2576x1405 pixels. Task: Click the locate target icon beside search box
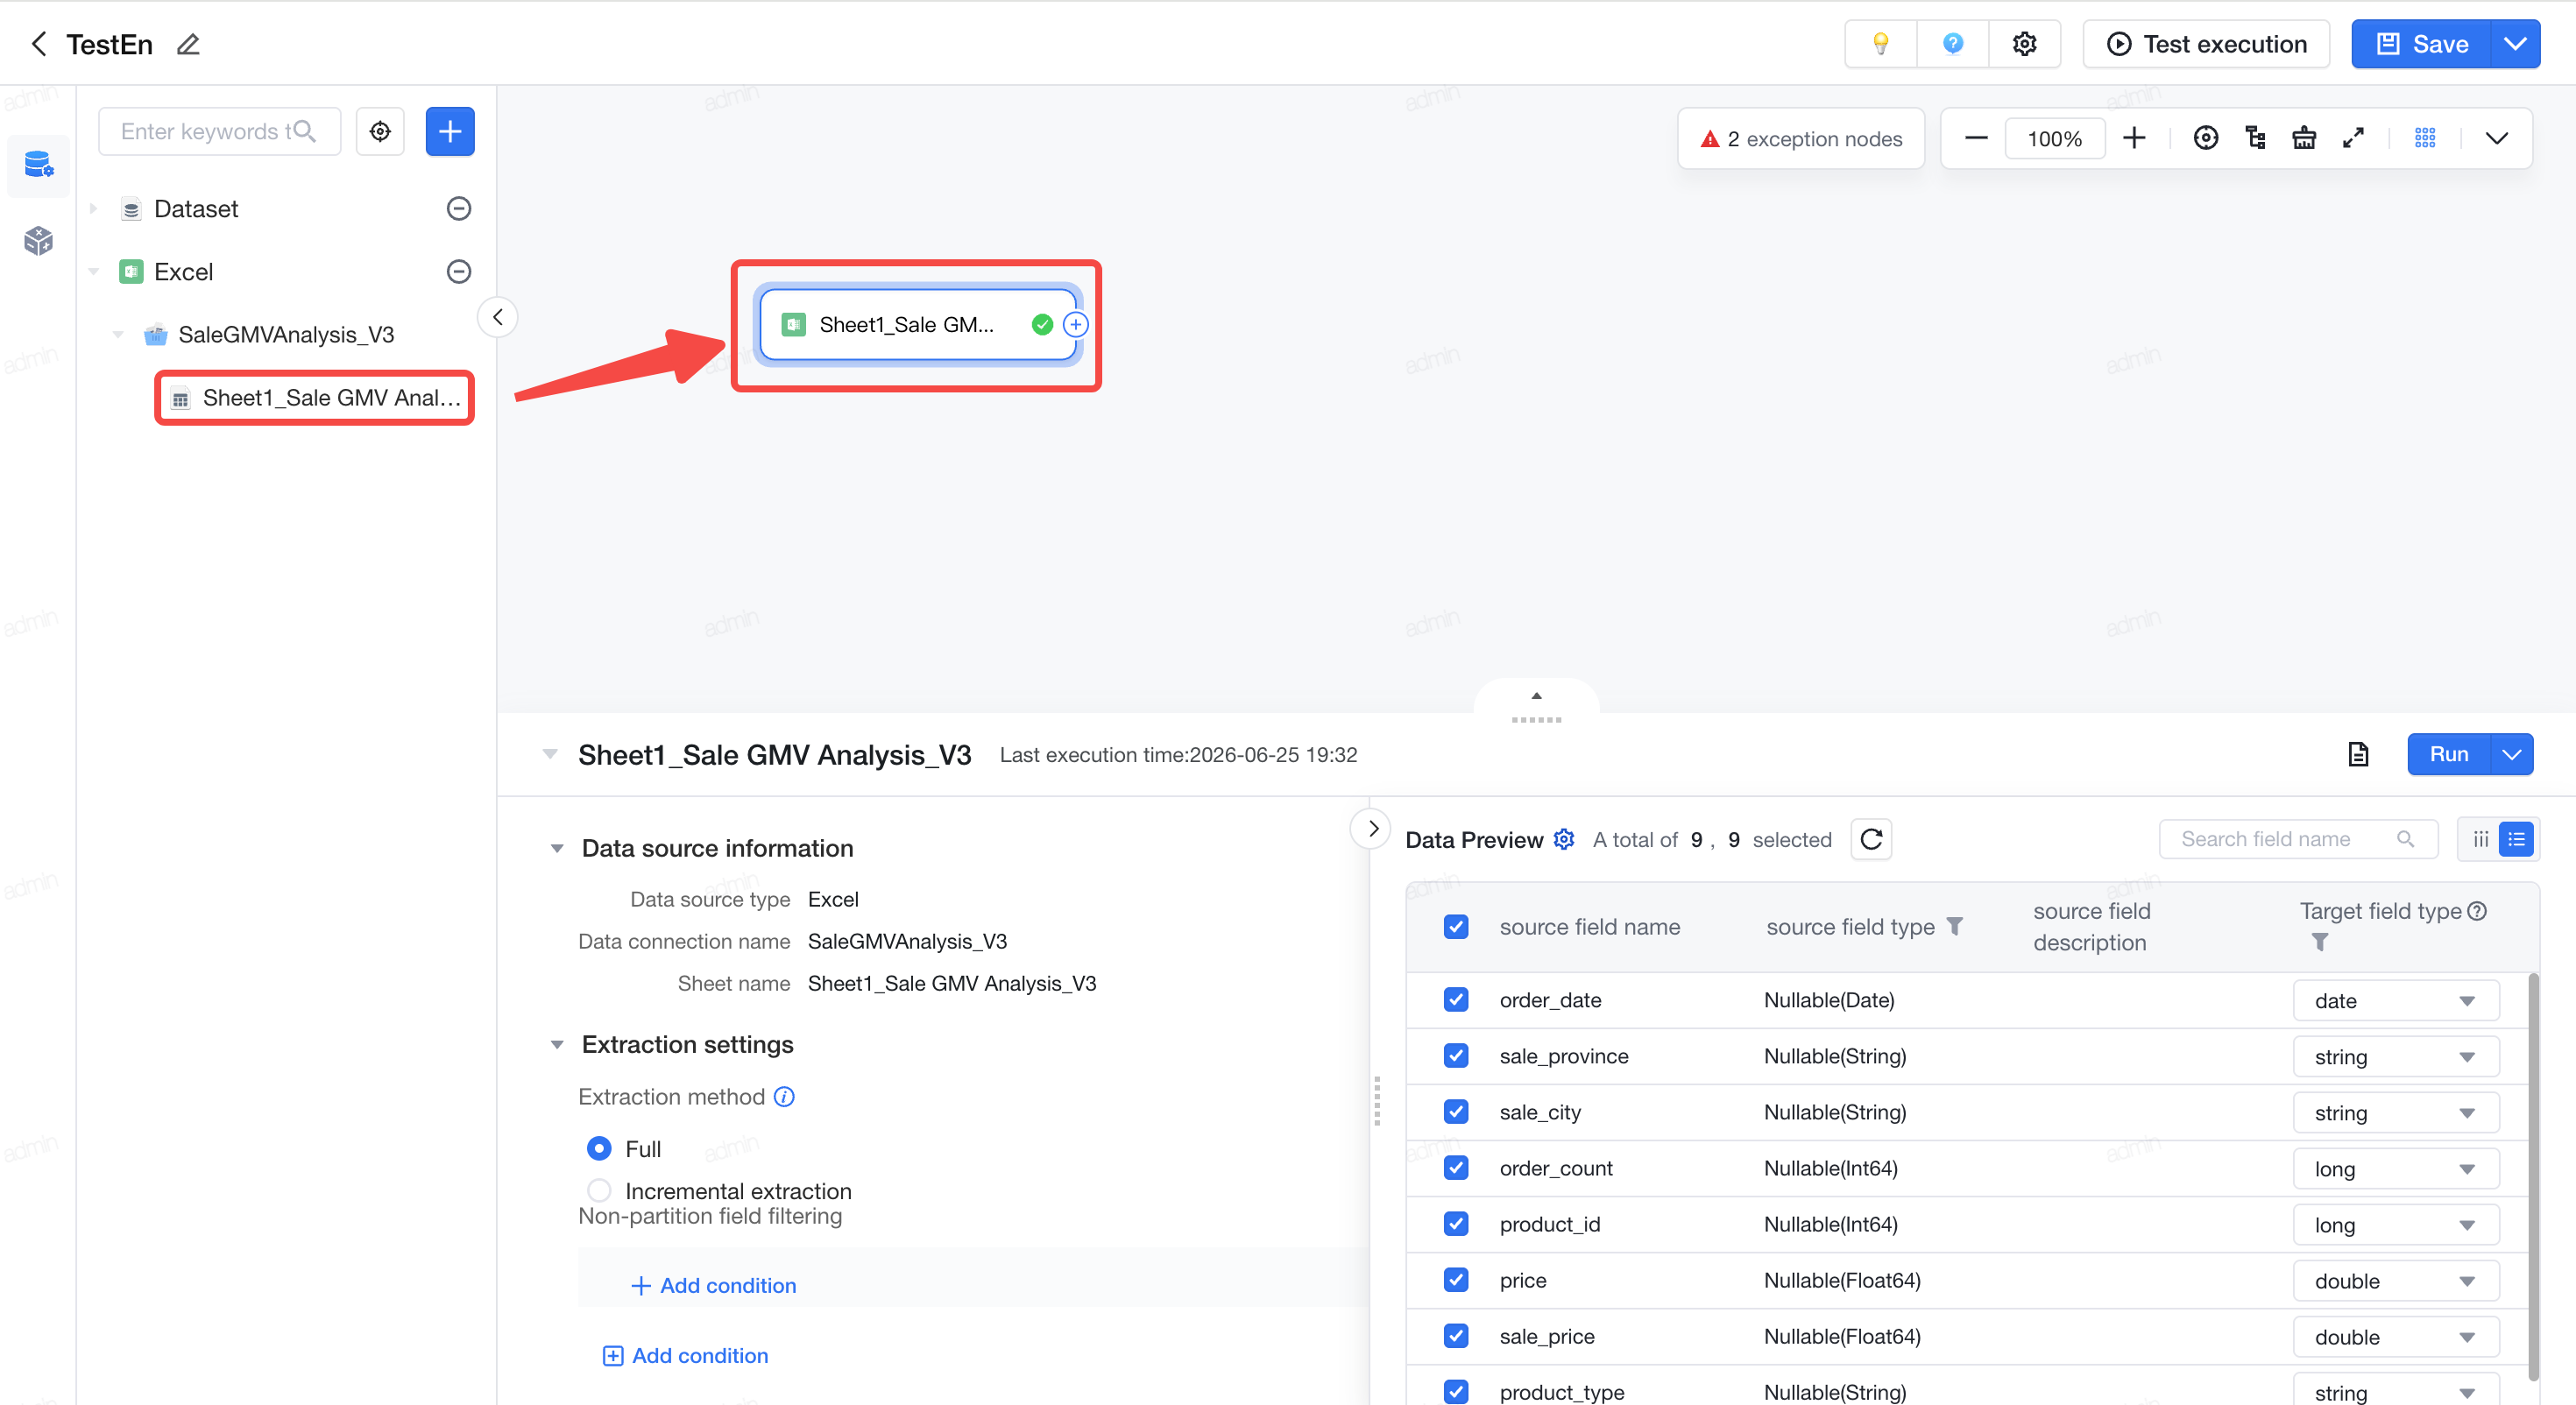tap(380, 131)
